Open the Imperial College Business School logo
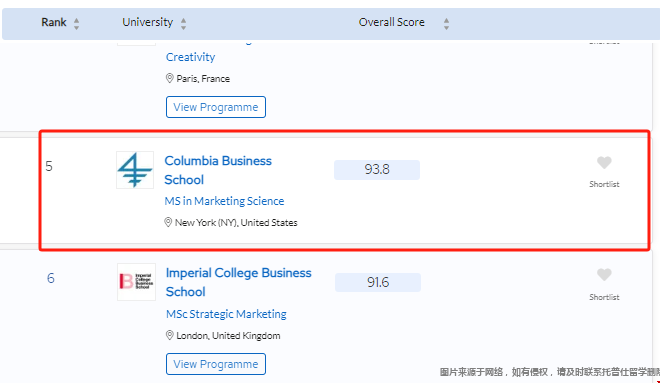The width and height of the screenshot is (660, 383). (x=136, y=282)
